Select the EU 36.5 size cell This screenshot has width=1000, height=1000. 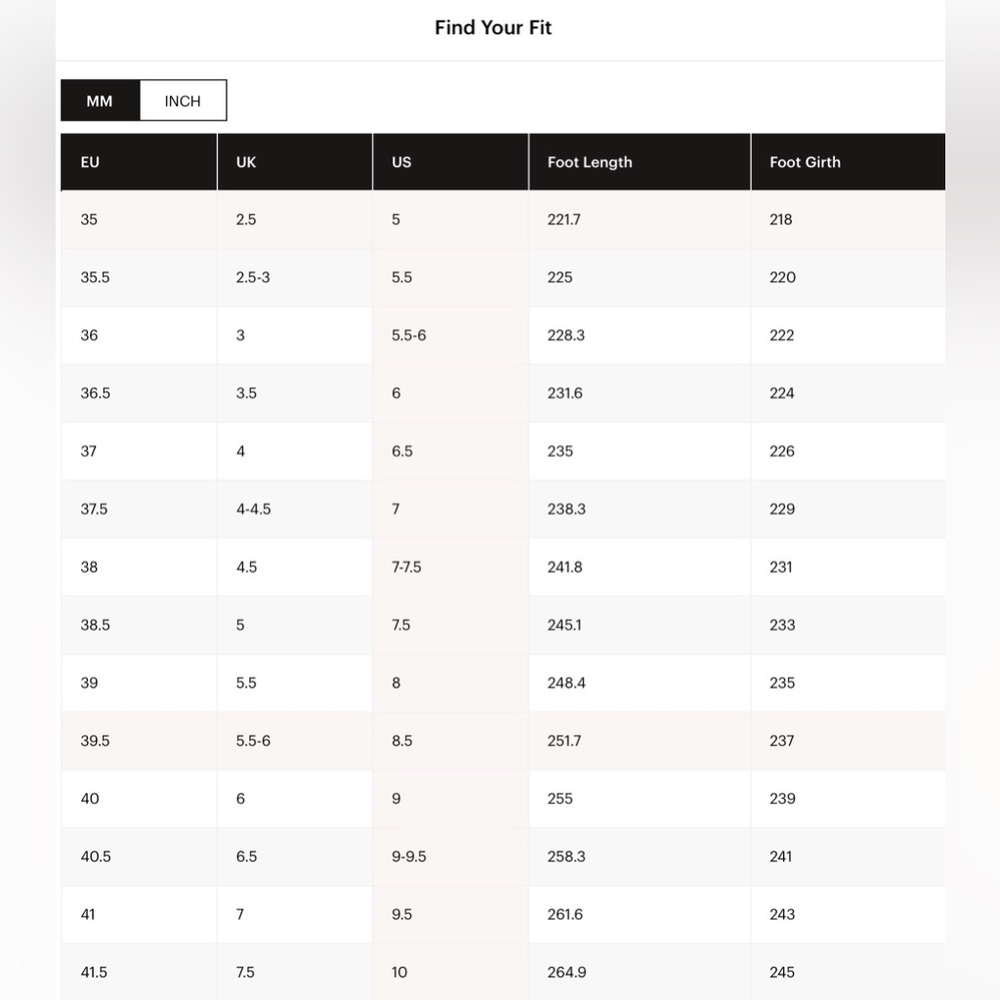pos(139,393)
